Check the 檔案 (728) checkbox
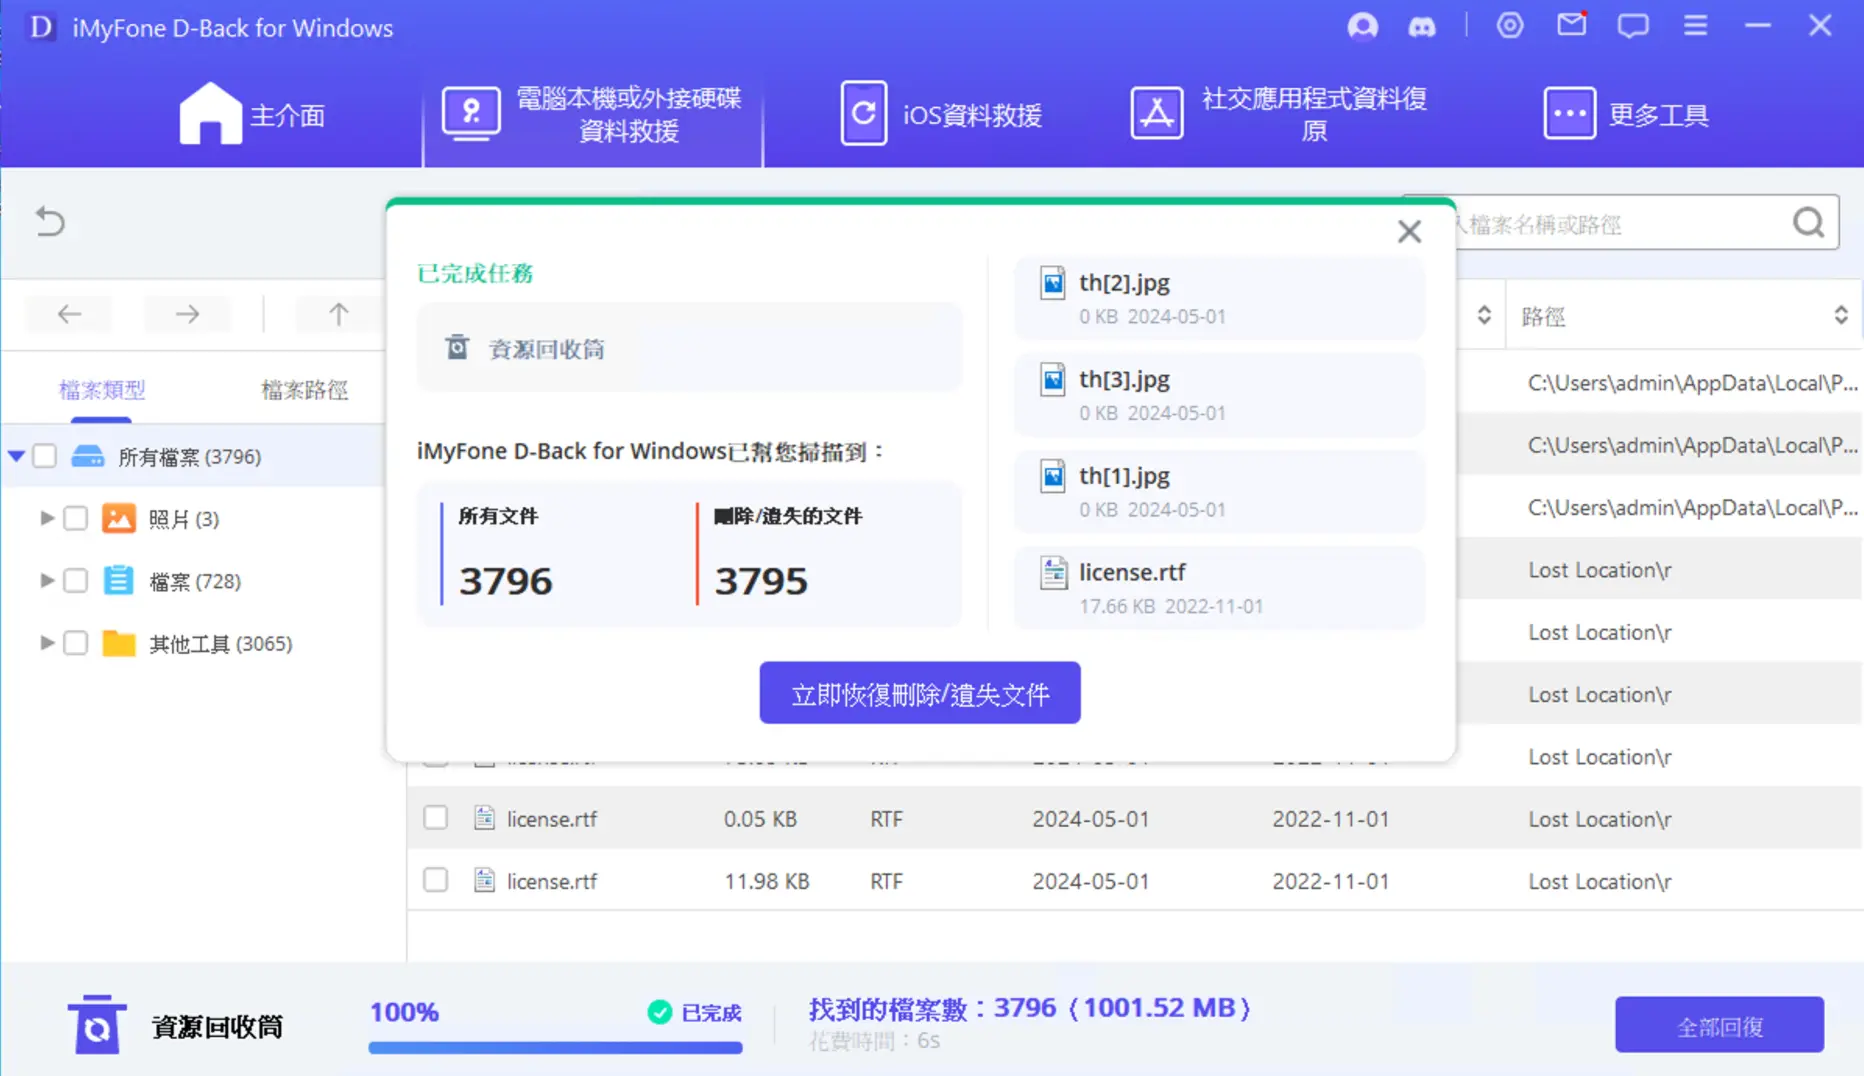Image resolution: width=1864 pixels, height=1076 pixels. [75, 580]
